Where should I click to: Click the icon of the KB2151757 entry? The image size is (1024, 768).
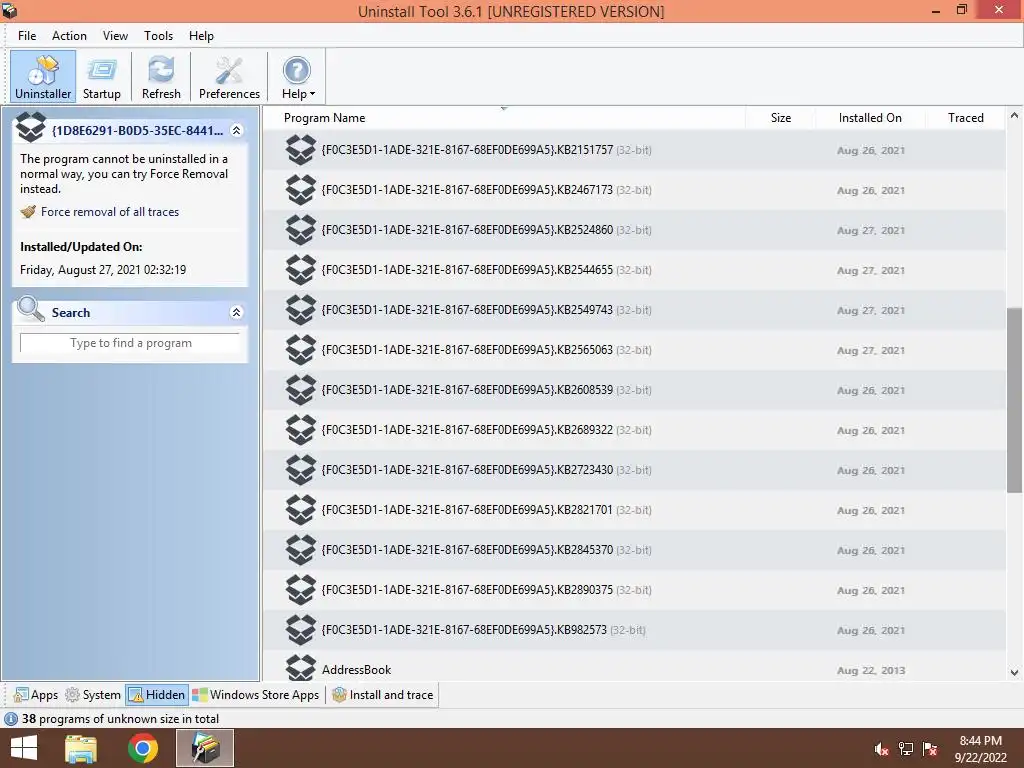(x=301, y=150)
